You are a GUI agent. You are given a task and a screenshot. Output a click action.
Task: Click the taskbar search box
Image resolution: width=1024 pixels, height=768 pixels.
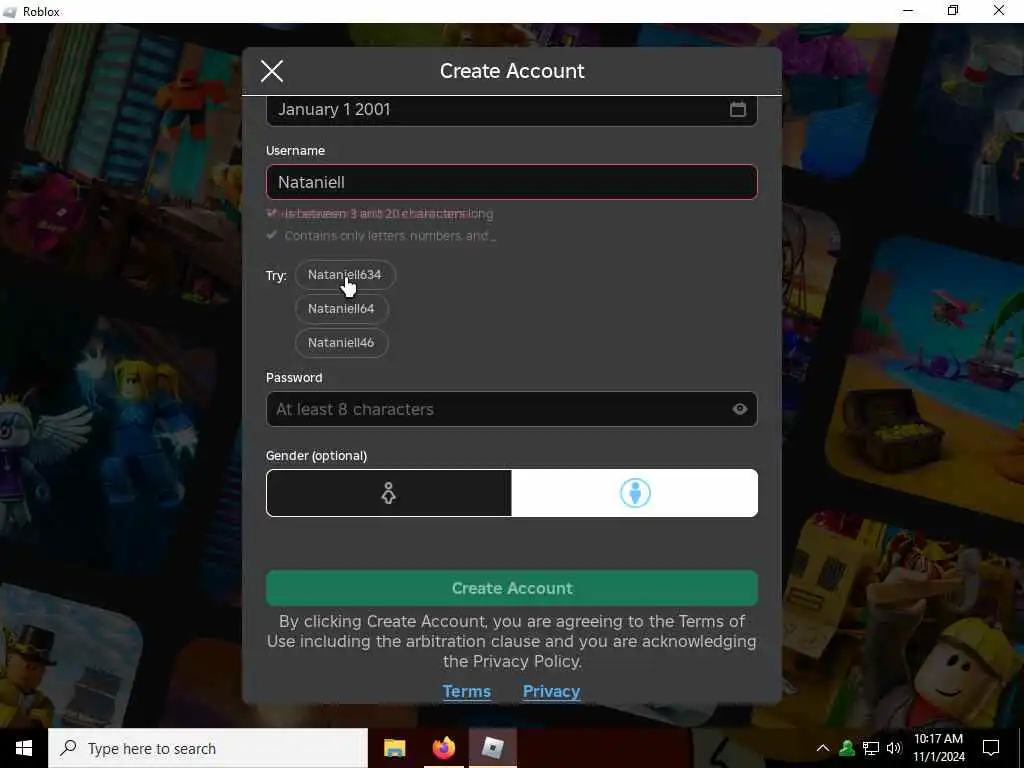(x=208, y=748)
